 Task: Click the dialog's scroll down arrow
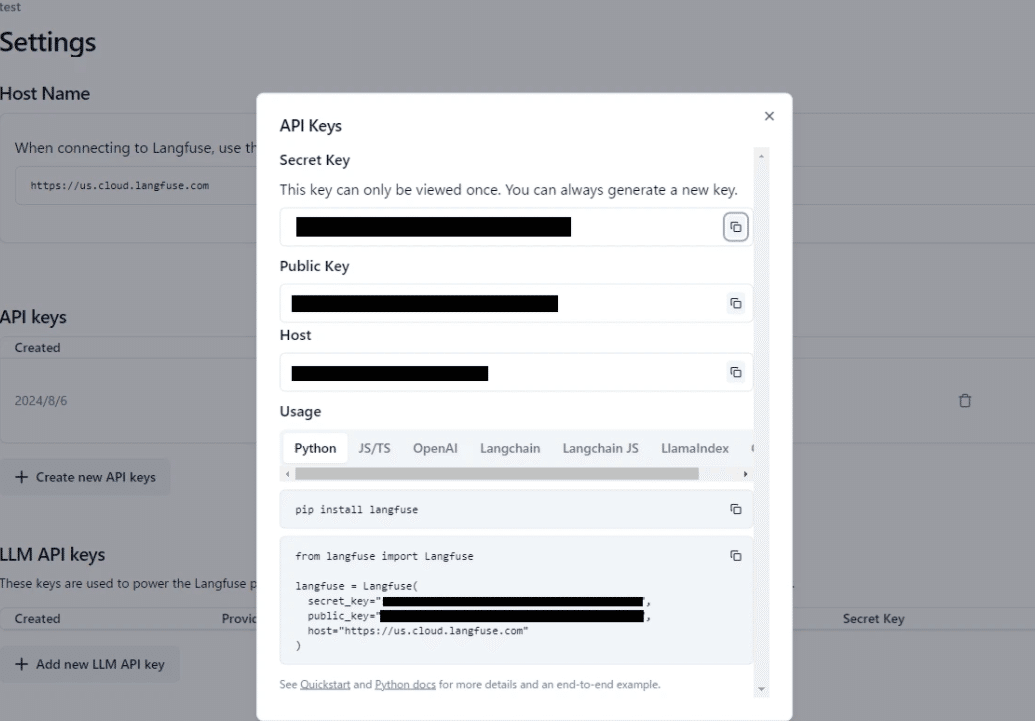click(x=761, y=689)
